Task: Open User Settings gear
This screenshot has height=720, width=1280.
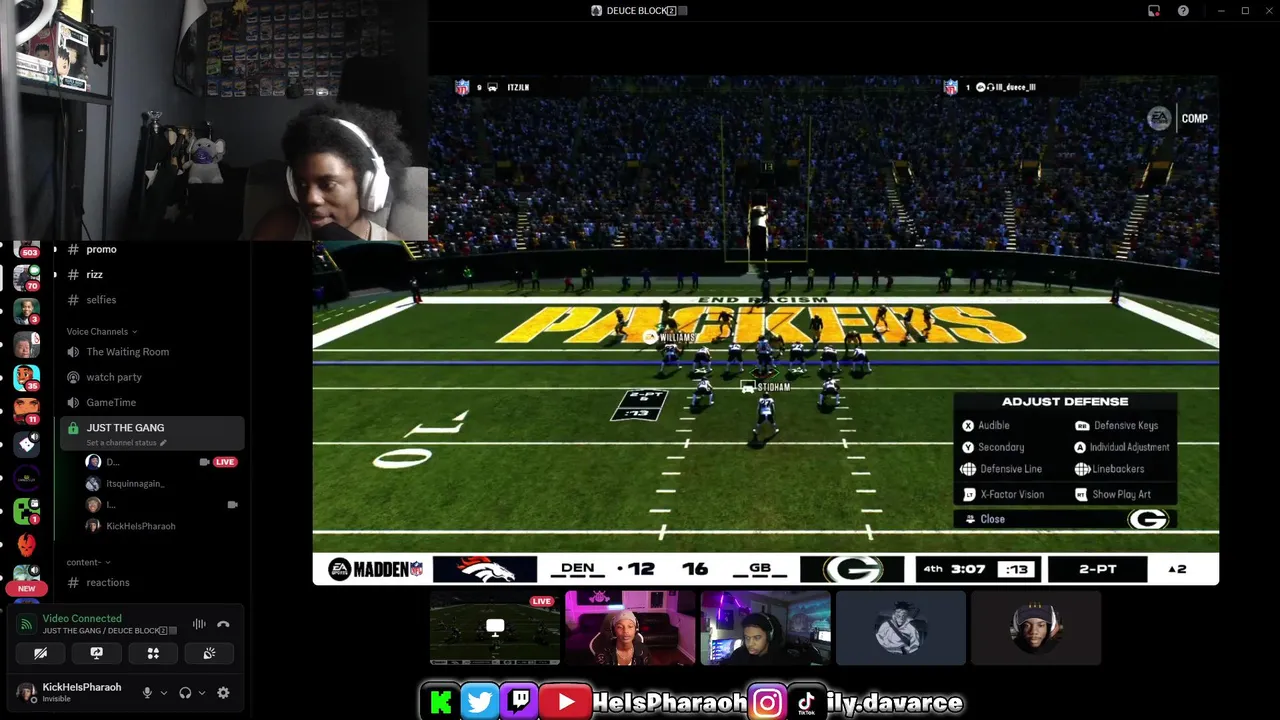Action: pyautogui.click(x=223, y=692)
